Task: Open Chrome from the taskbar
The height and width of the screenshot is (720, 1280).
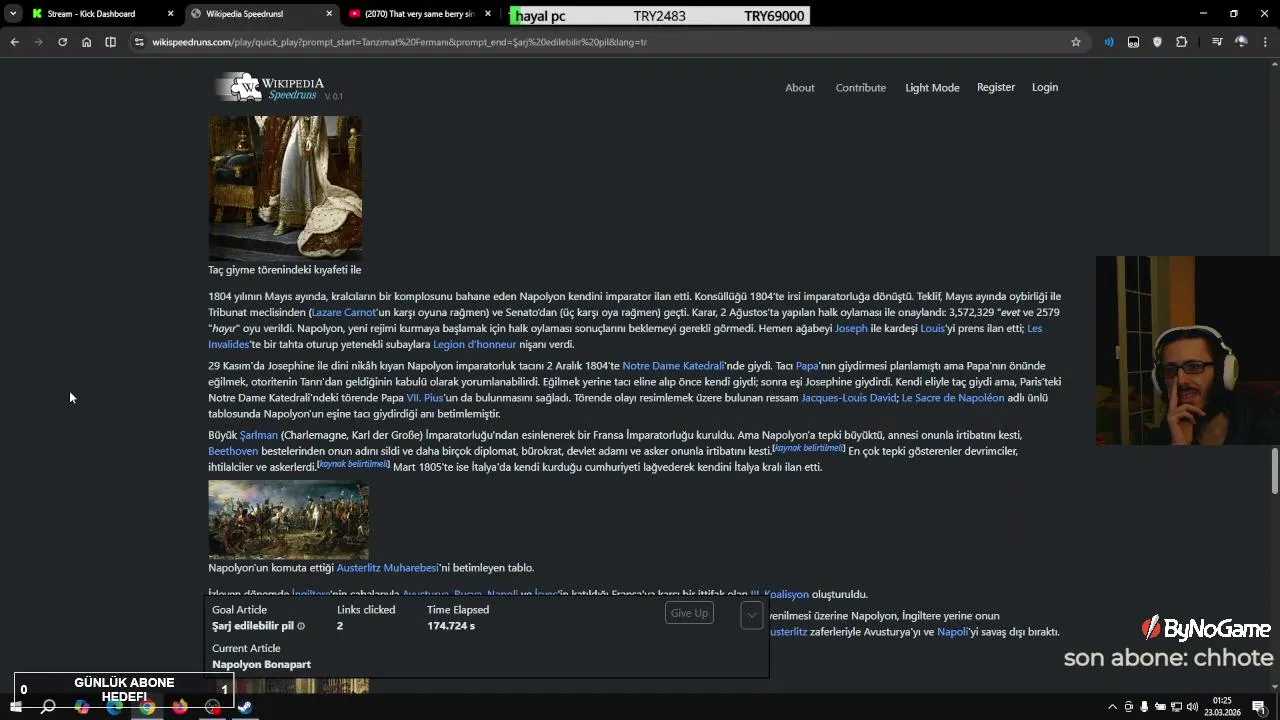Action: [x=147, y=707]
